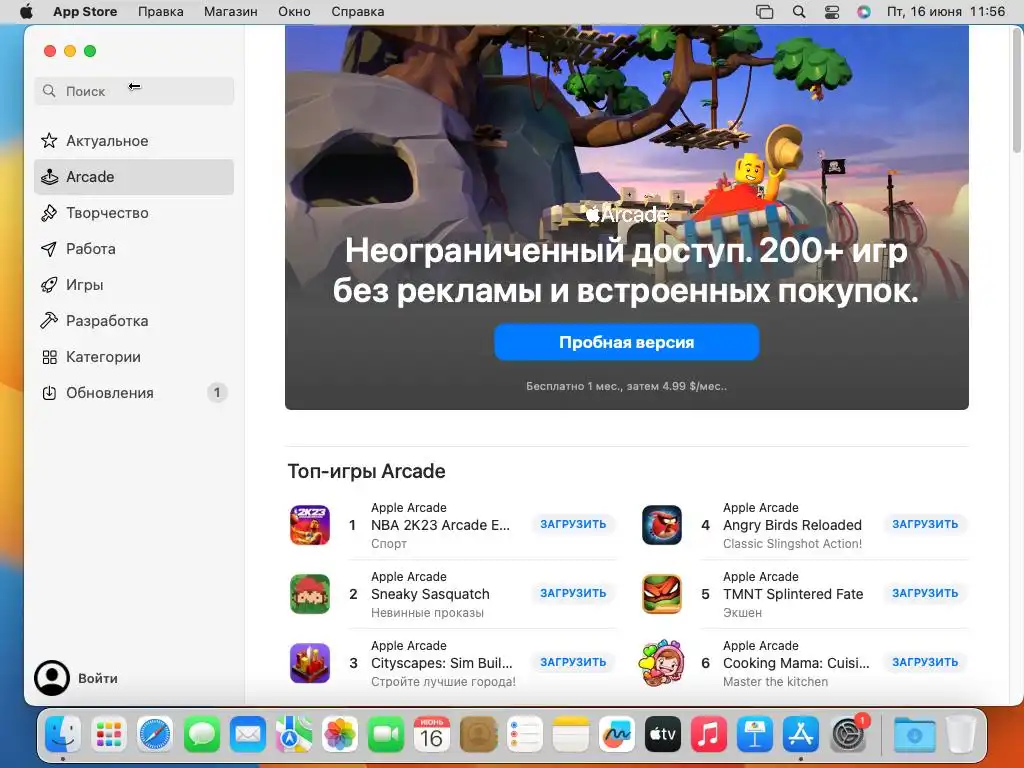Image resolution: width=1024 pixels, height=768 pixels.
Task: Open the Творчество category in the sidebar
Action: coord(134,213)
